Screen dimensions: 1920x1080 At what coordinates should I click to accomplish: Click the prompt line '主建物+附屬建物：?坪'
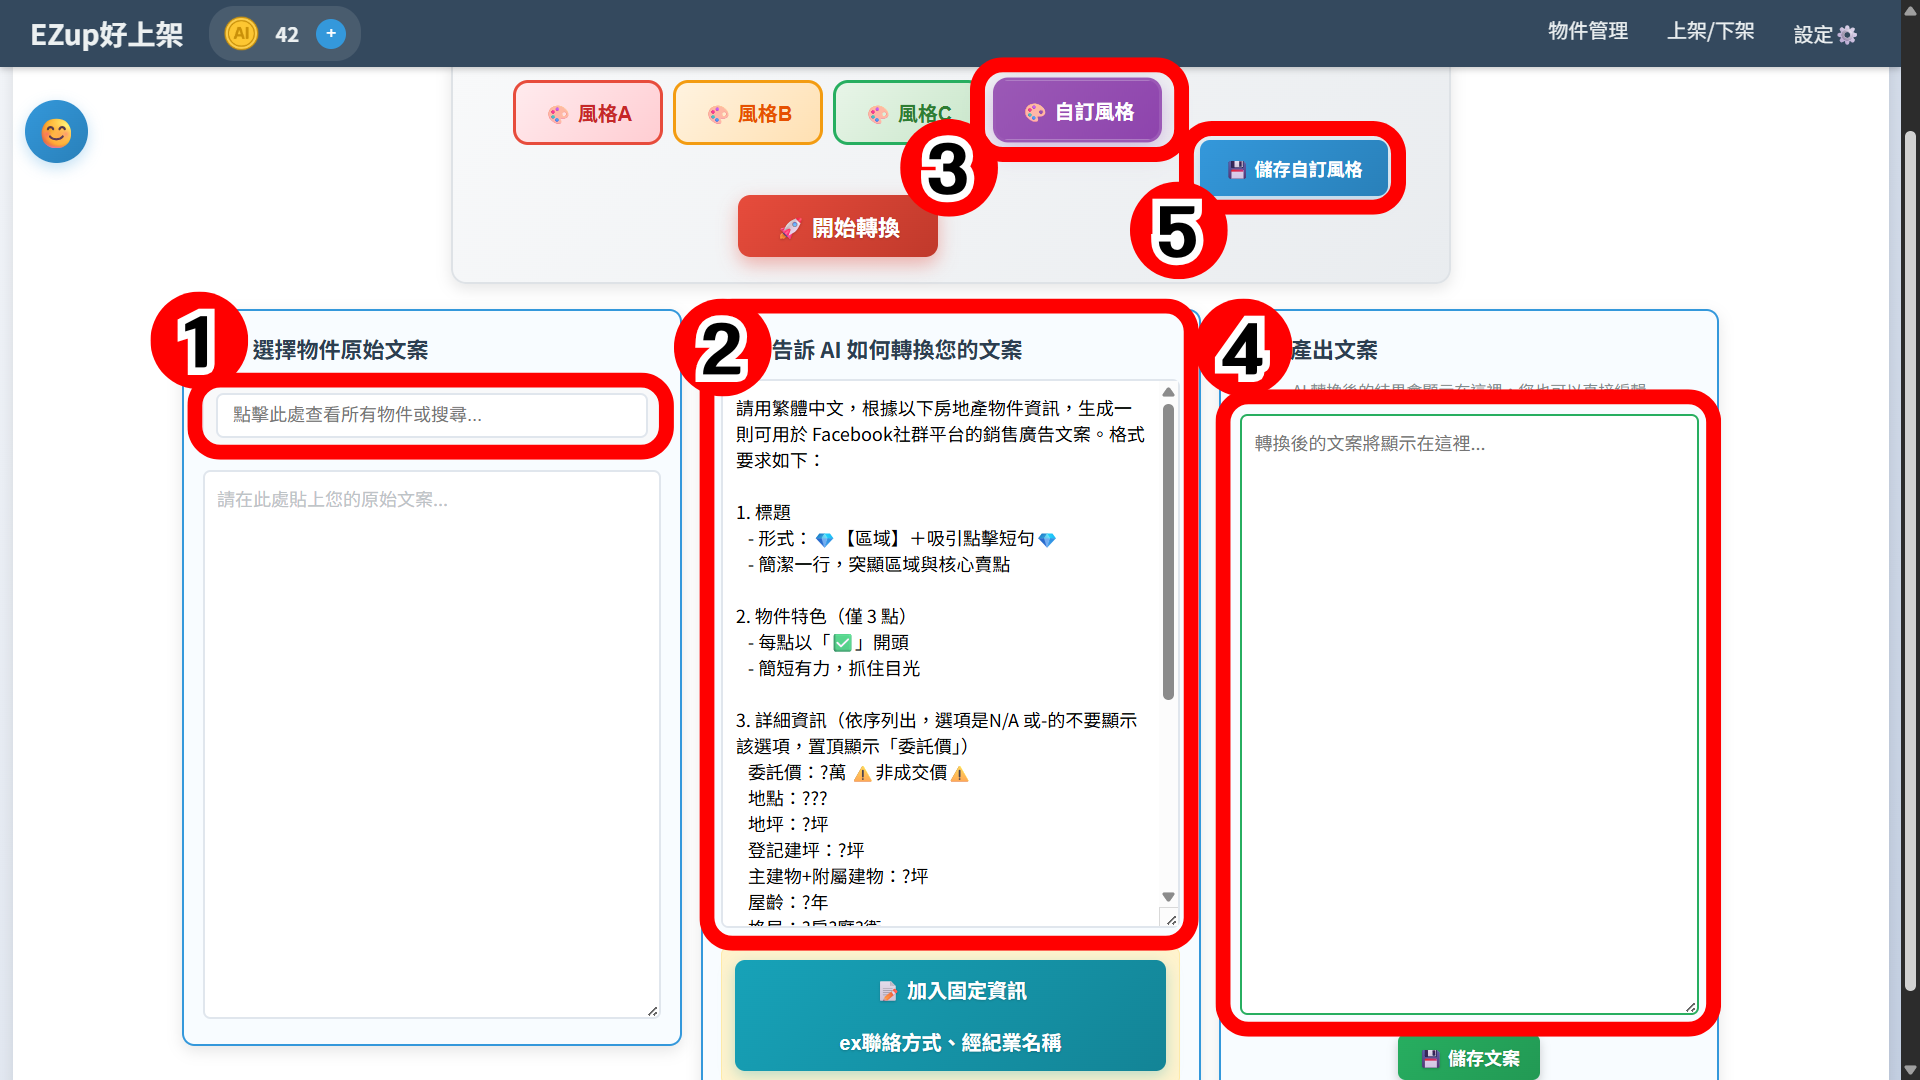pos(838,877)
